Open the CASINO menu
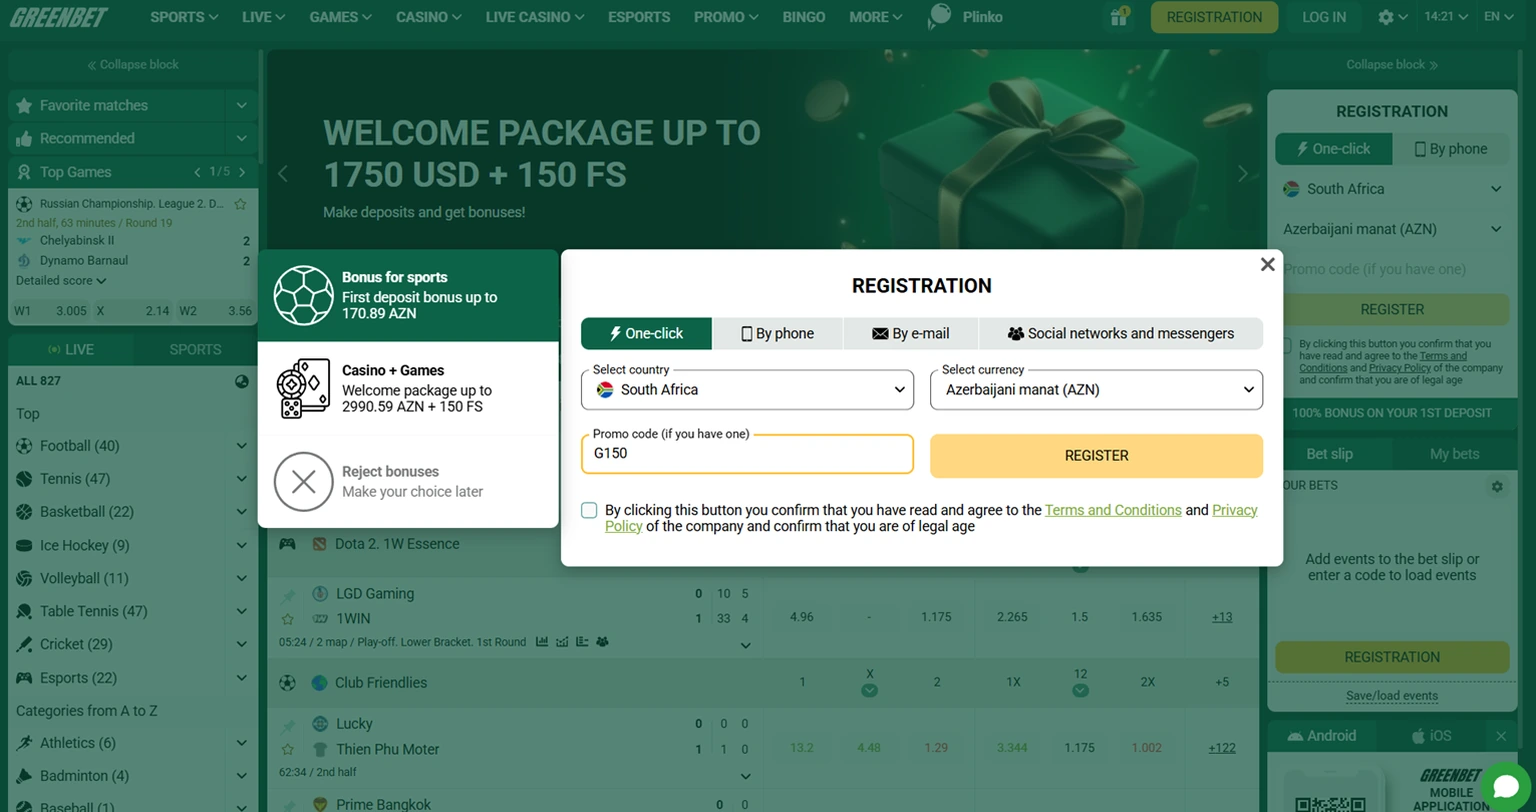The height and width of the screenshot is (812, 1536). click(x=428, y=17)
